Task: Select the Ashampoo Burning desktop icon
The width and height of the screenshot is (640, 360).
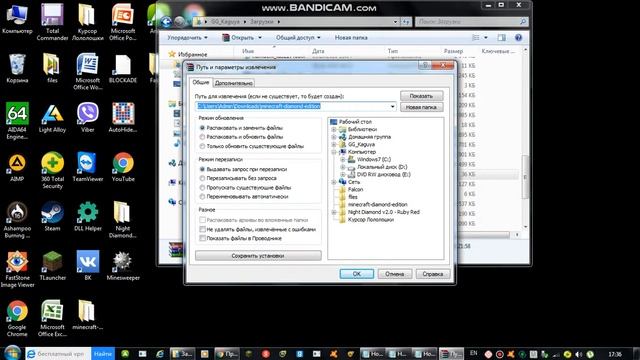Action: (17, 220)
